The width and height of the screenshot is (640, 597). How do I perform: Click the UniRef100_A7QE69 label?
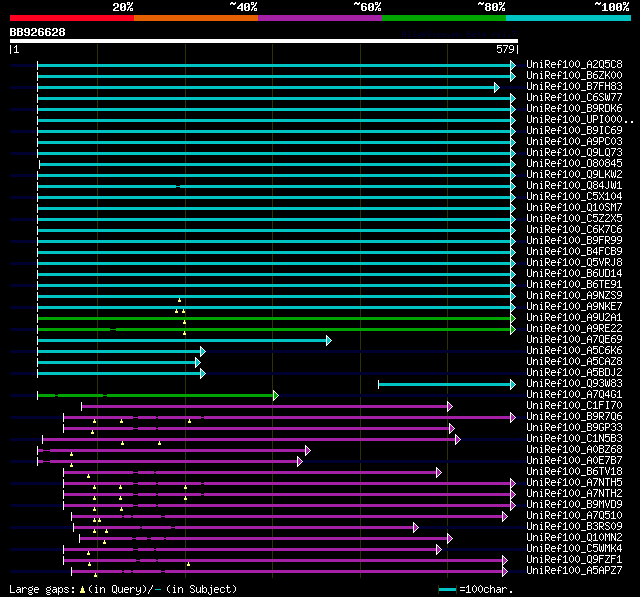pos(574,340)
